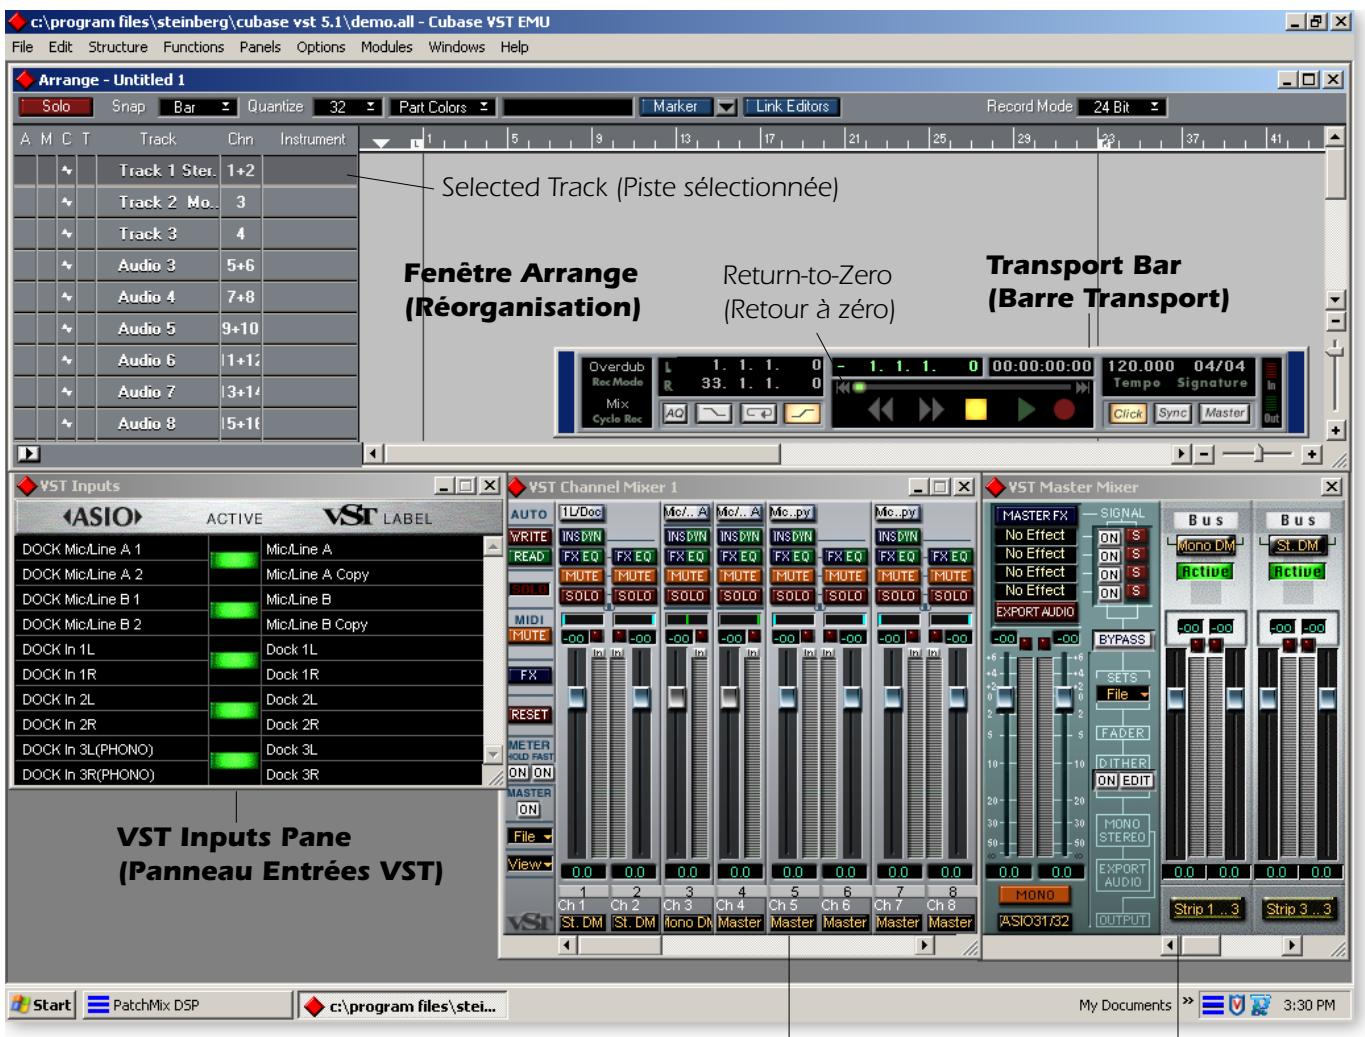This screenshot has height=1037, width=1365.
Task: Click the Punch In button in transport
Action: (714, 413)
